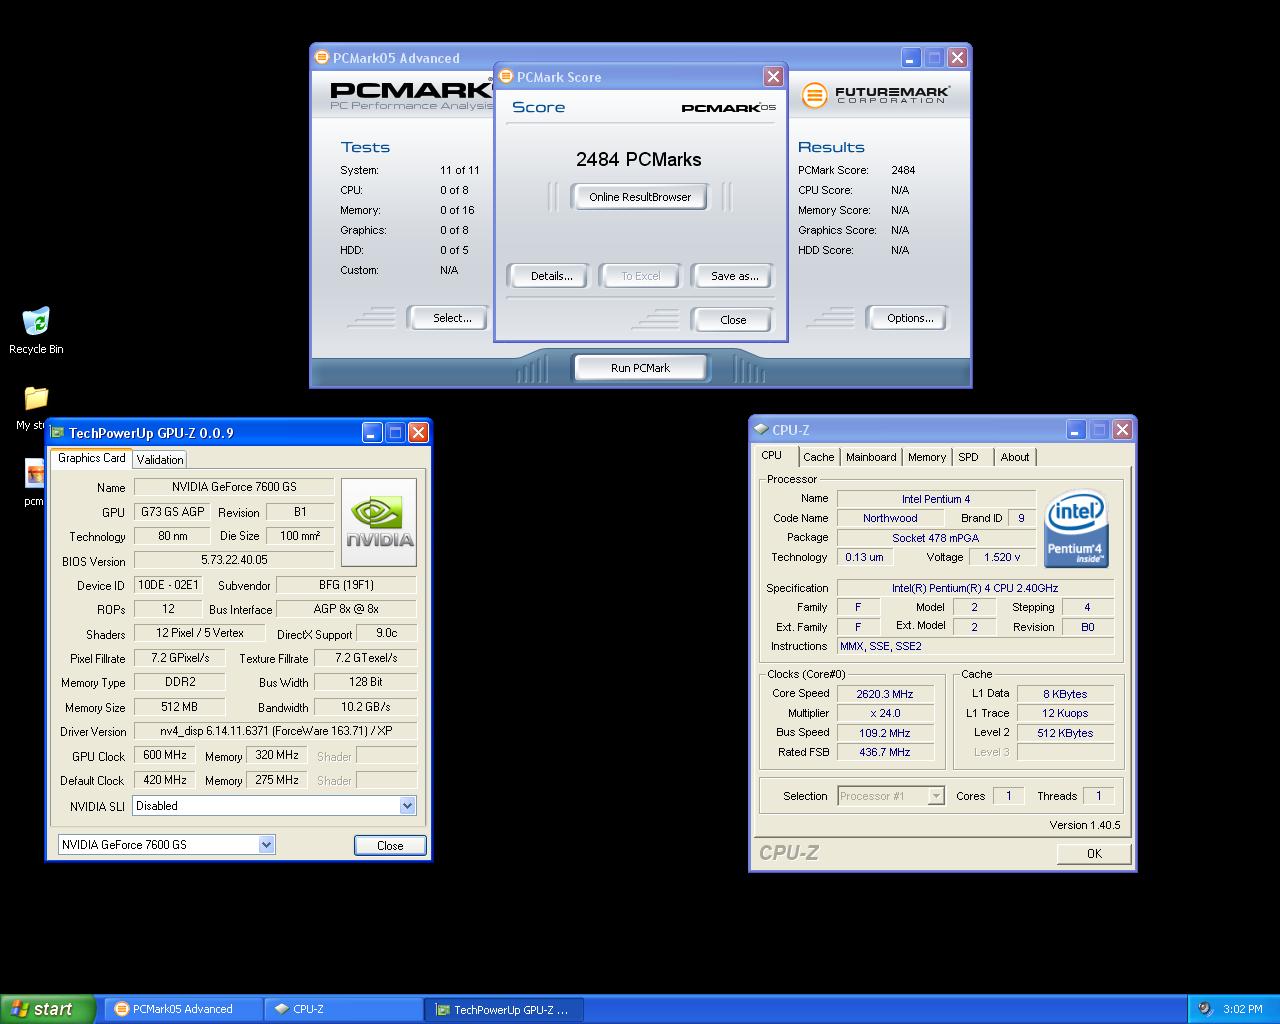
Task: Click the Save as... button
Action: pos(734,276)
